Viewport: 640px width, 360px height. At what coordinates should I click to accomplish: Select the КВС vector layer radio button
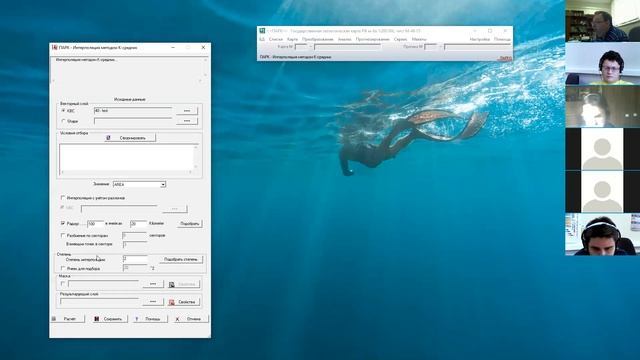click(x=63, y=111)
